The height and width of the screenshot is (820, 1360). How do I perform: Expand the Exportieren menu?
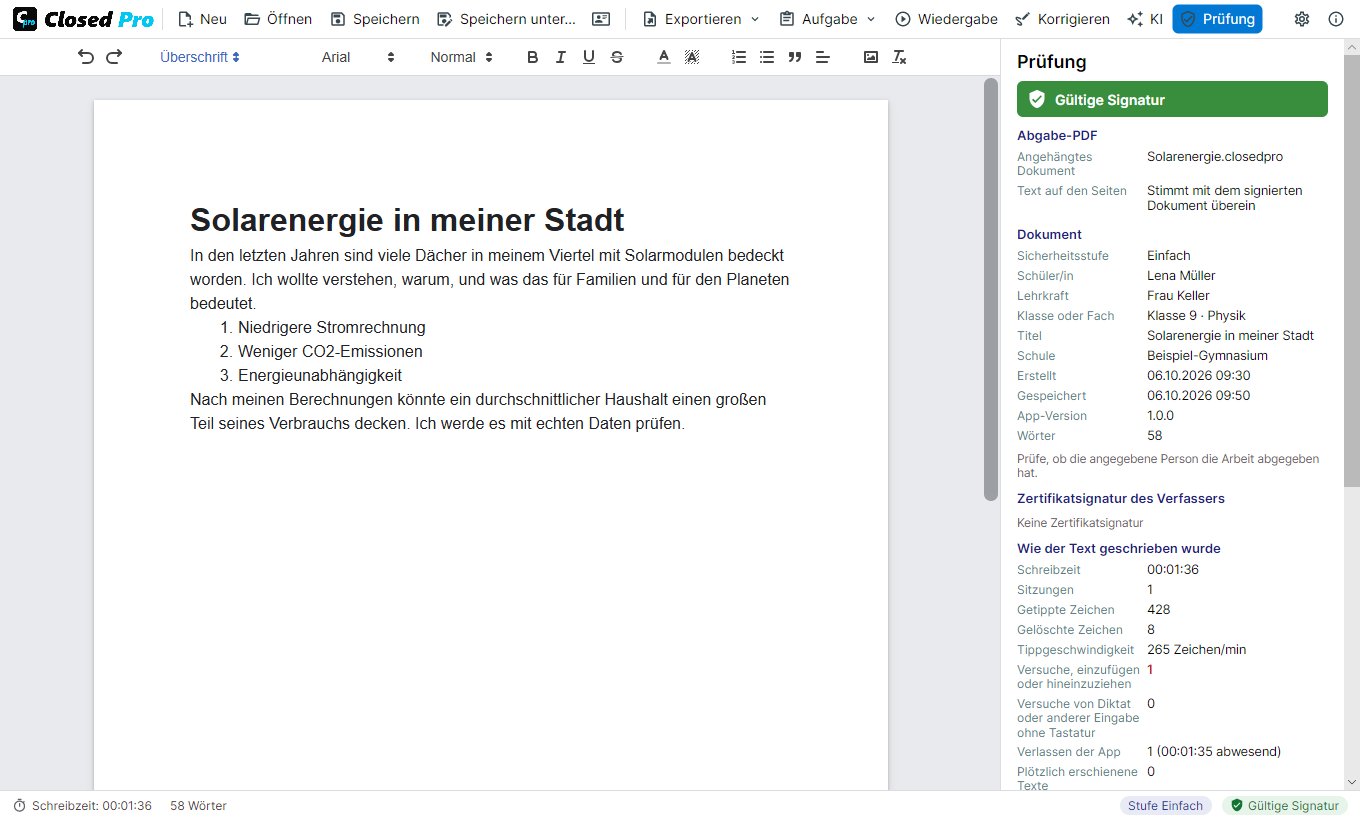pos(701,19)
